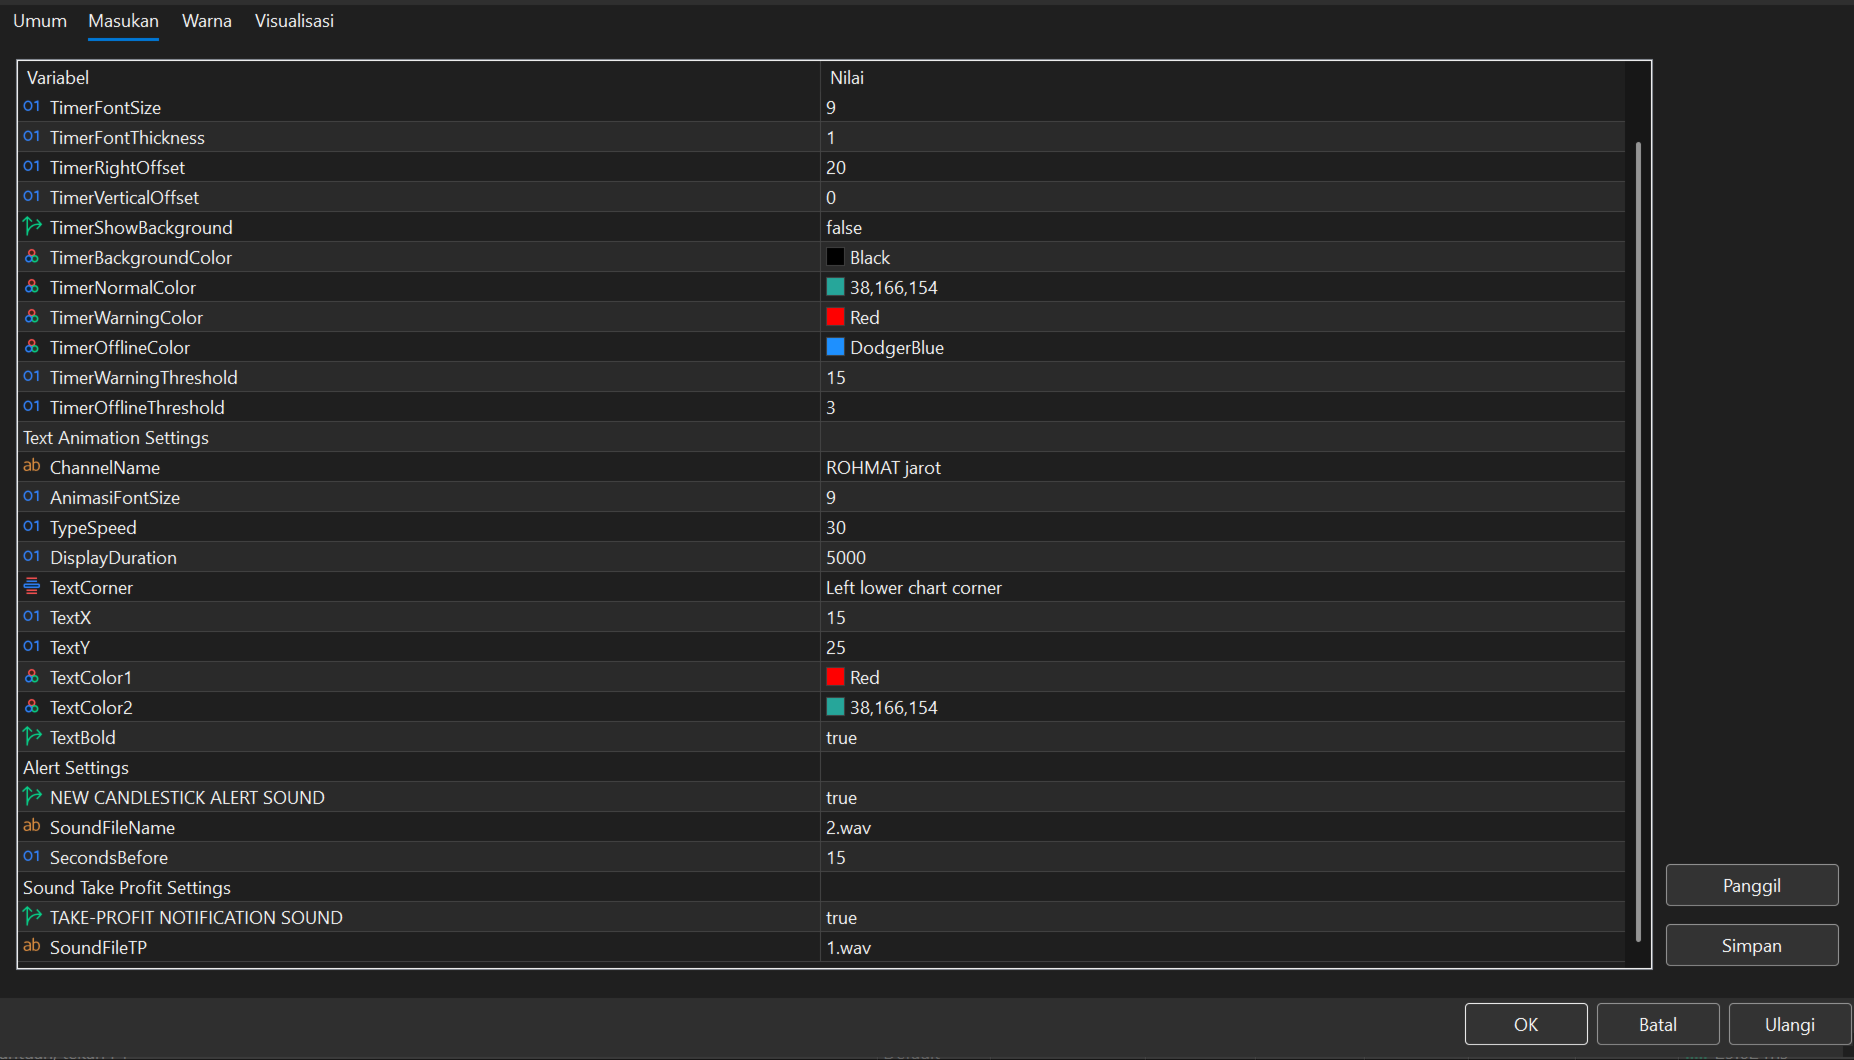The width and height of the screenshot is (1854, 1060).
Task: Click the integer icon beside TimerOfflineThreshold
Action: 32,407
